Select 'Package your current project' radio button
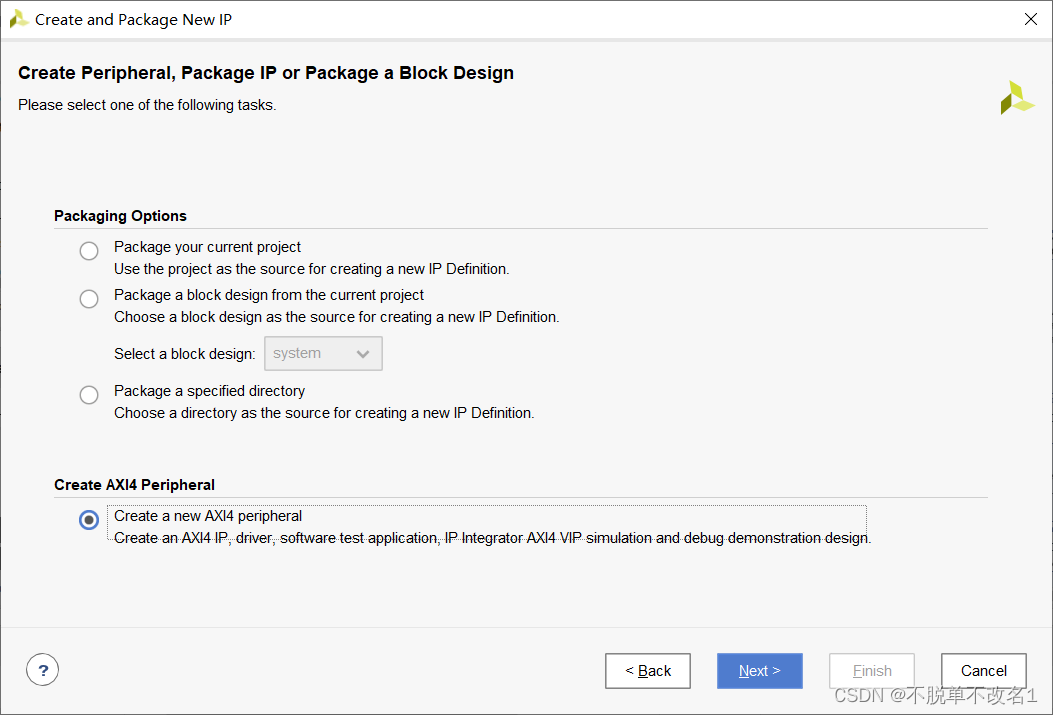The image size is (1053, 715). click(89, 250)
